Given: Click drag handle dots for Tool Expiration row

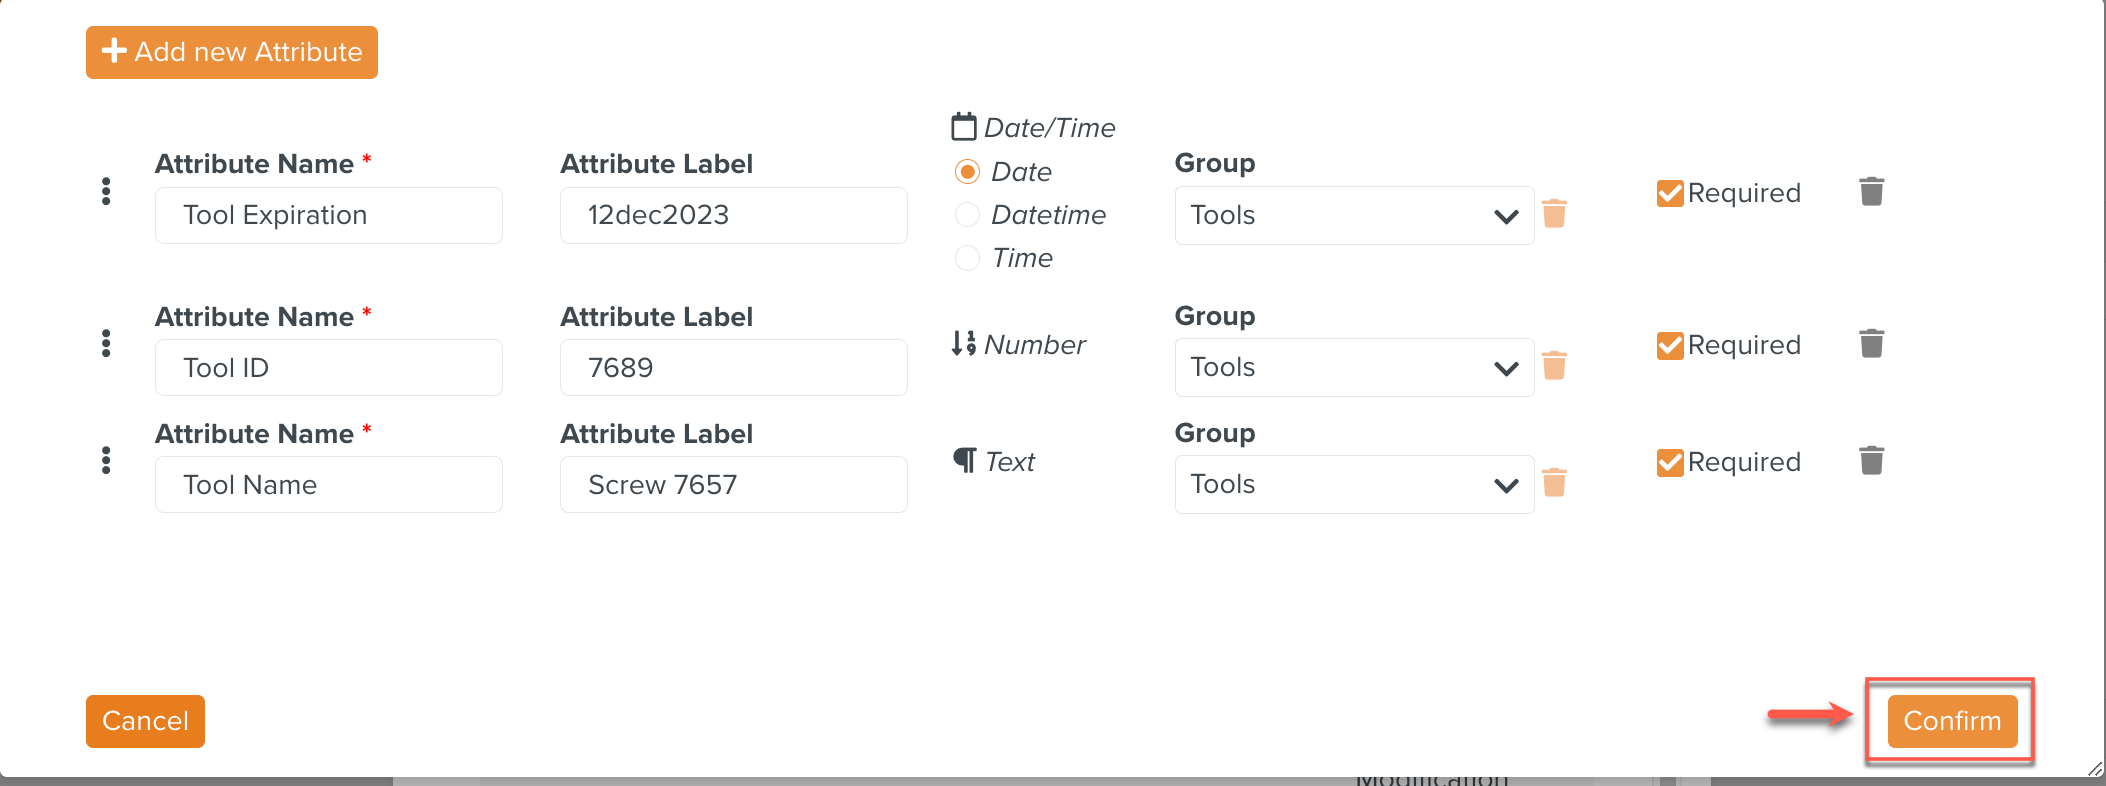Looking at the screenshot, I should [x=106, y=191].
